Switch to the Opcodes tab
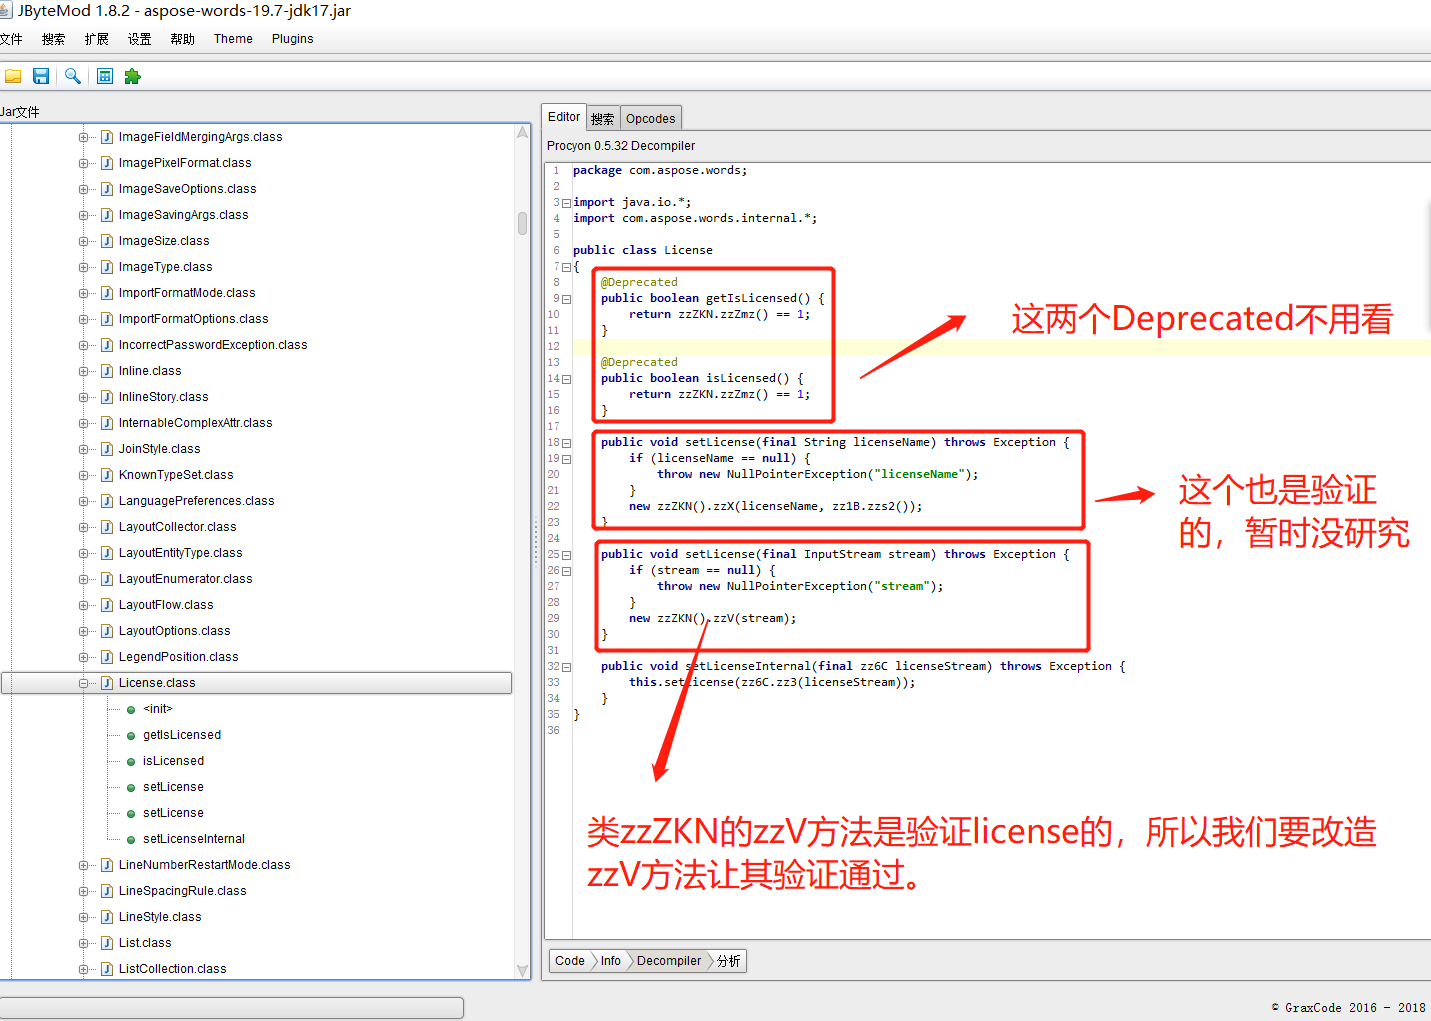The height and width of the screenshot is (1021, 1431). click(650, 118)
